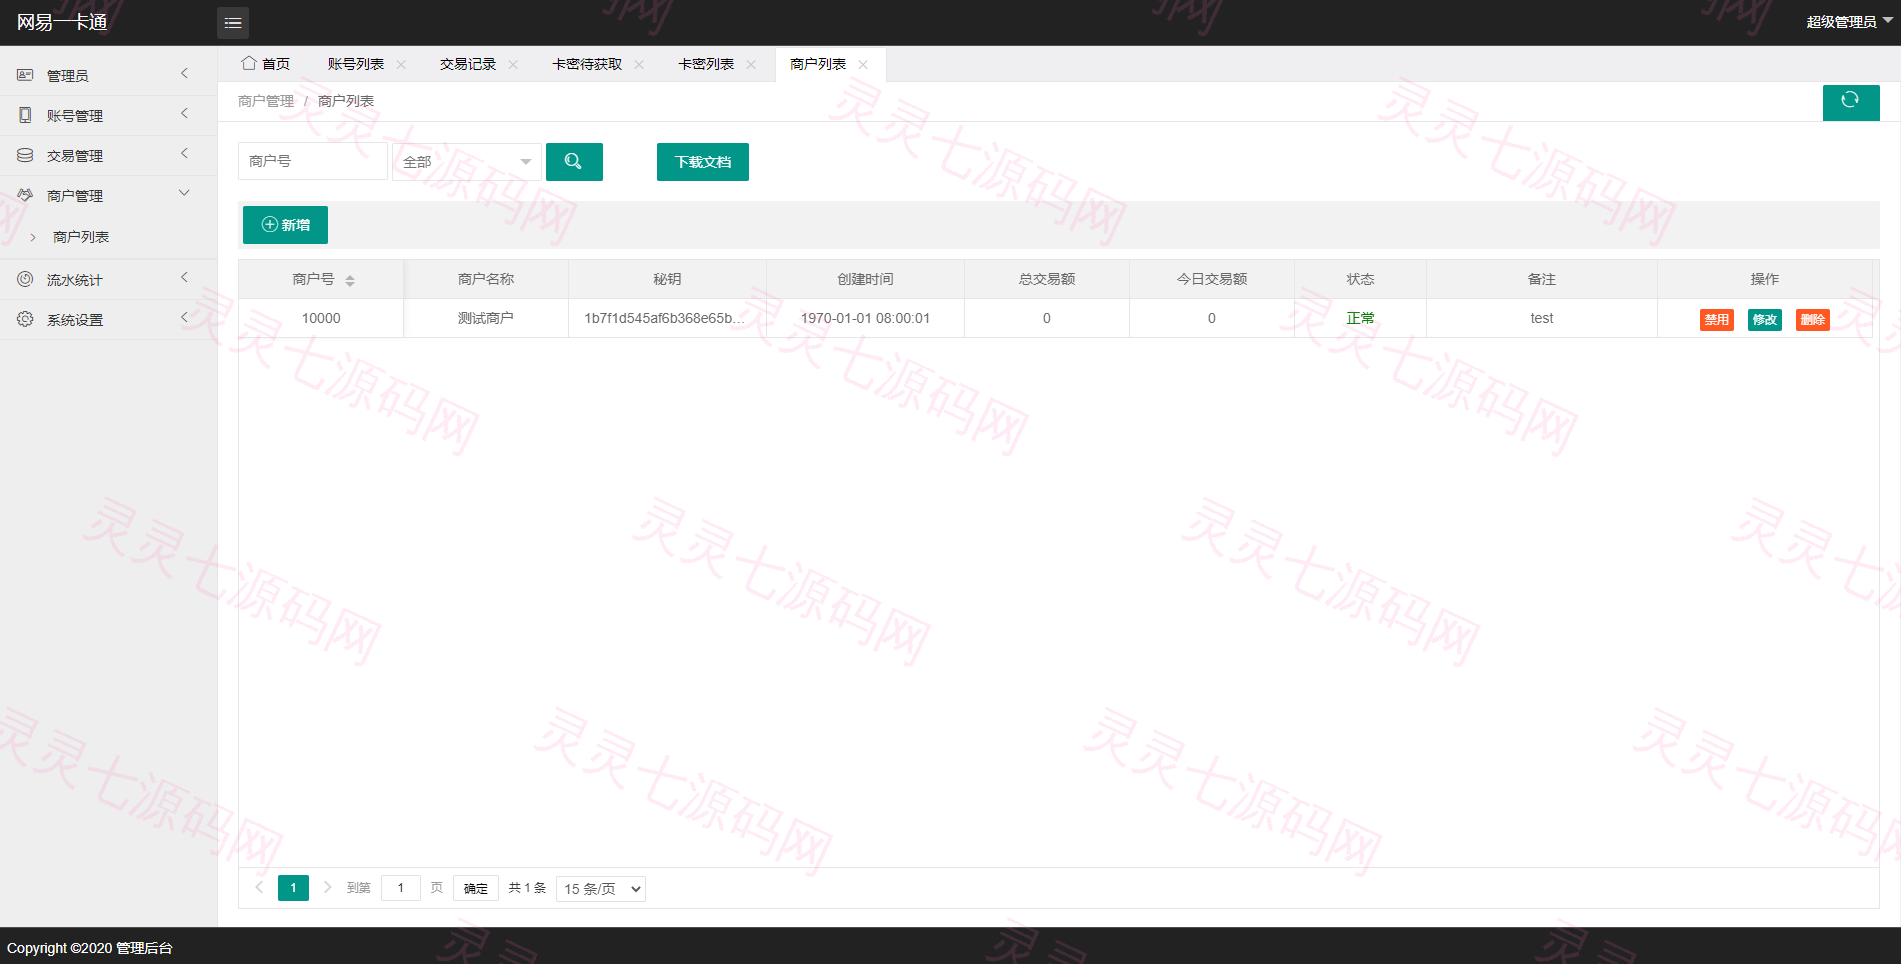Click the 账号管理 phone icon
The image size is (1901, 964).
[x=25, y=115]
